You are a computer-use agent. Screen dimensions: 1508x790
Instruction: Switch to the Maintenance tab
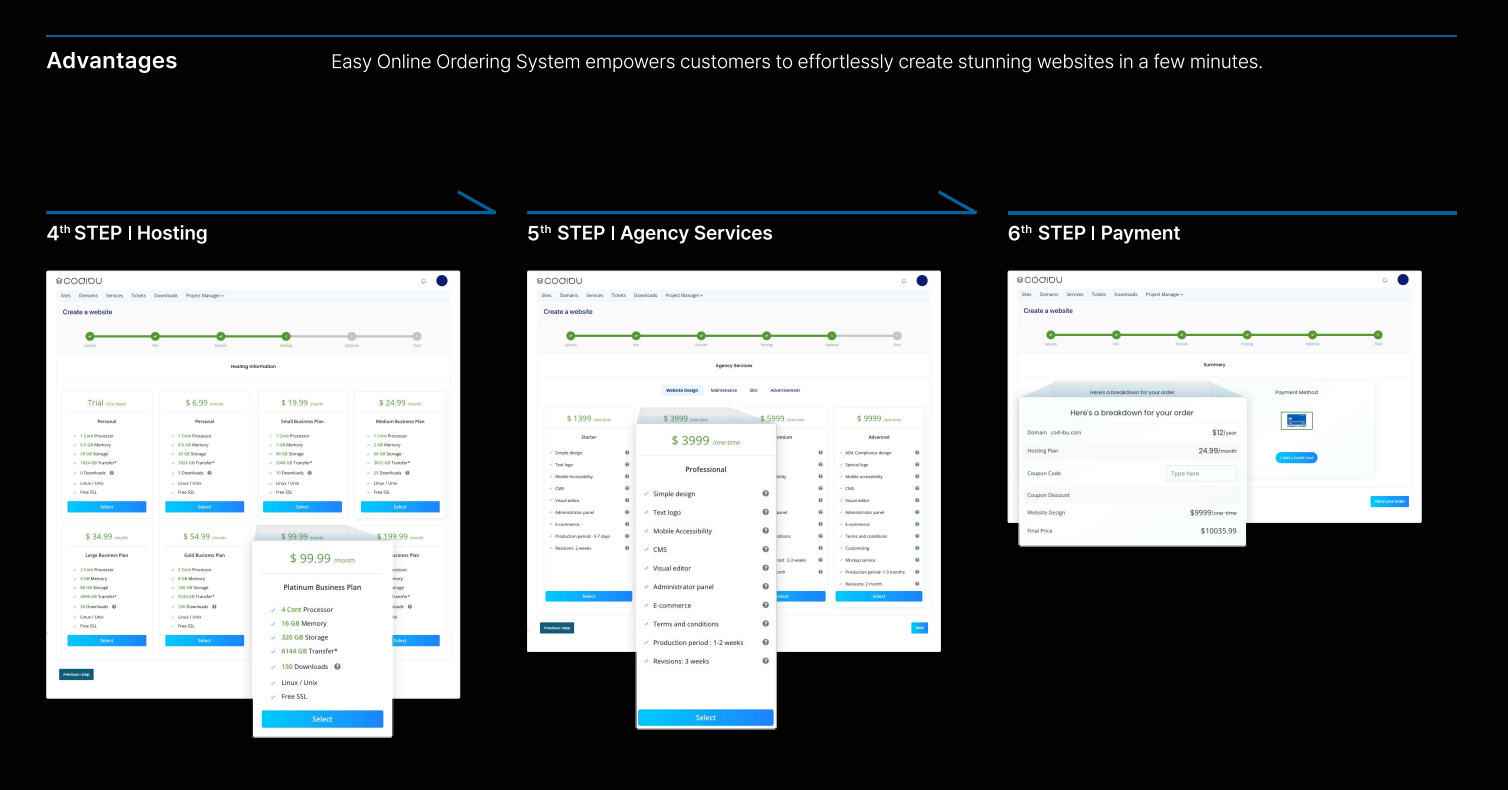coord(724,390)
